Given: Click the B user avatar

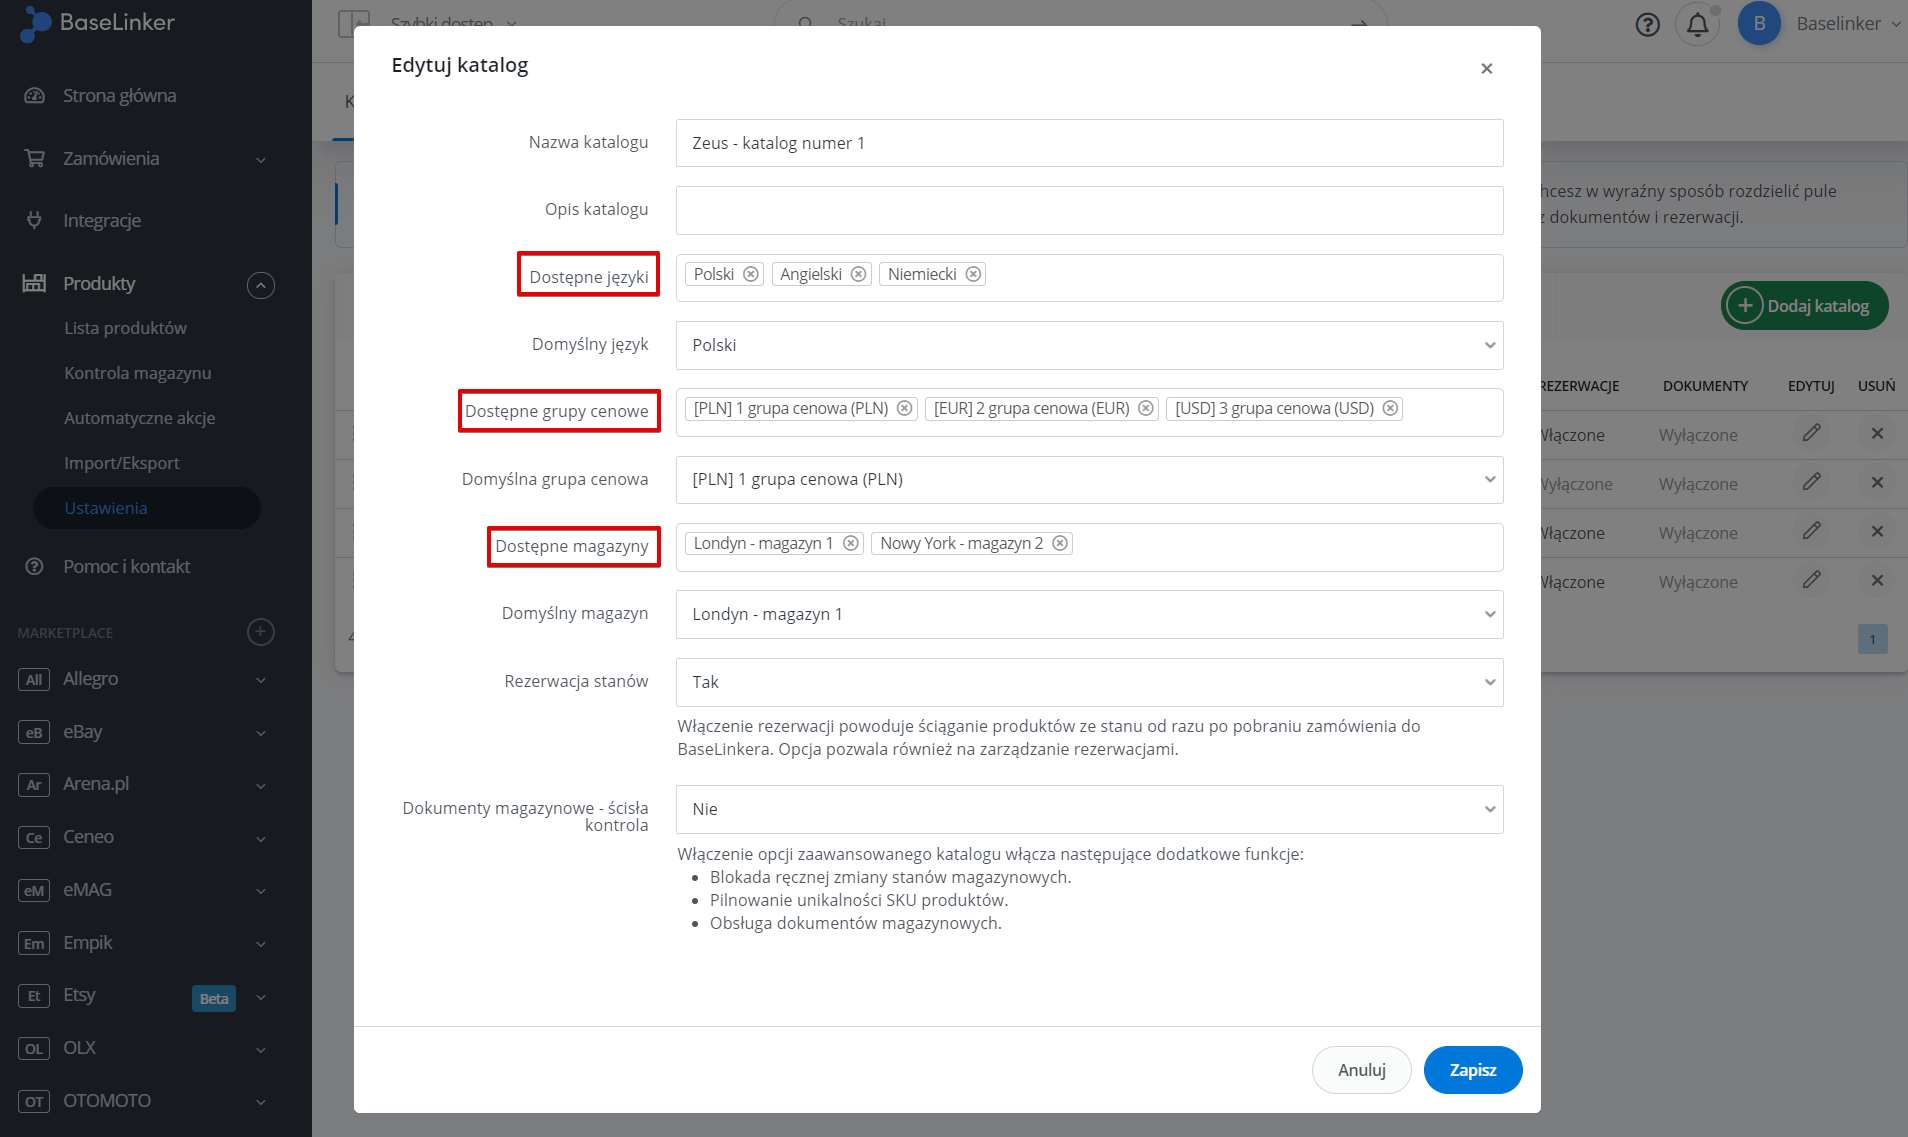Looking at the screenshot, I should click(1759, 23).
